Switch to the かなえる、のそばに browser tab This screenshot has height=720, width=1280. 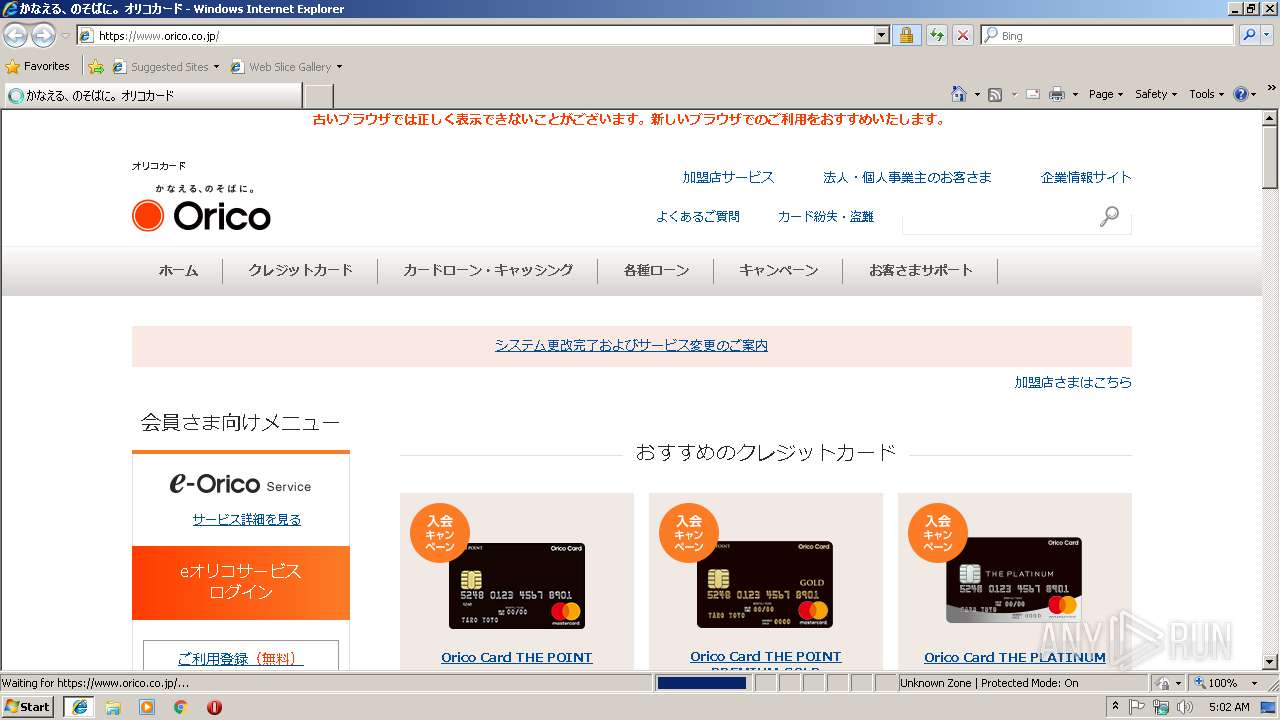152,96
